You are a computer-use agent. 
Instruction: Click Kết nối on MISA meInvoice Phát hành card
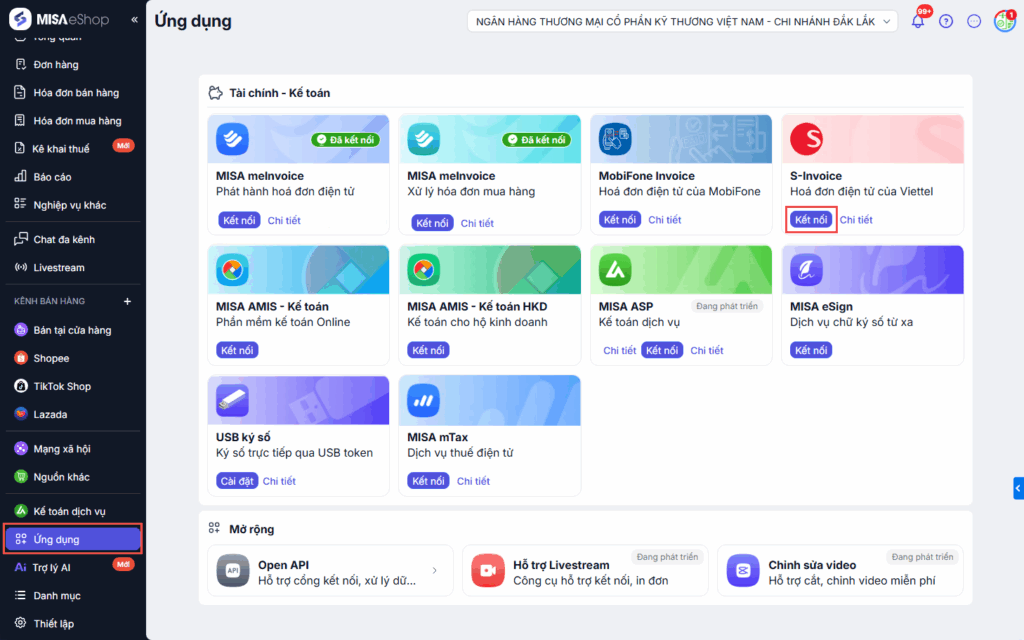click(x=239, y=221)
